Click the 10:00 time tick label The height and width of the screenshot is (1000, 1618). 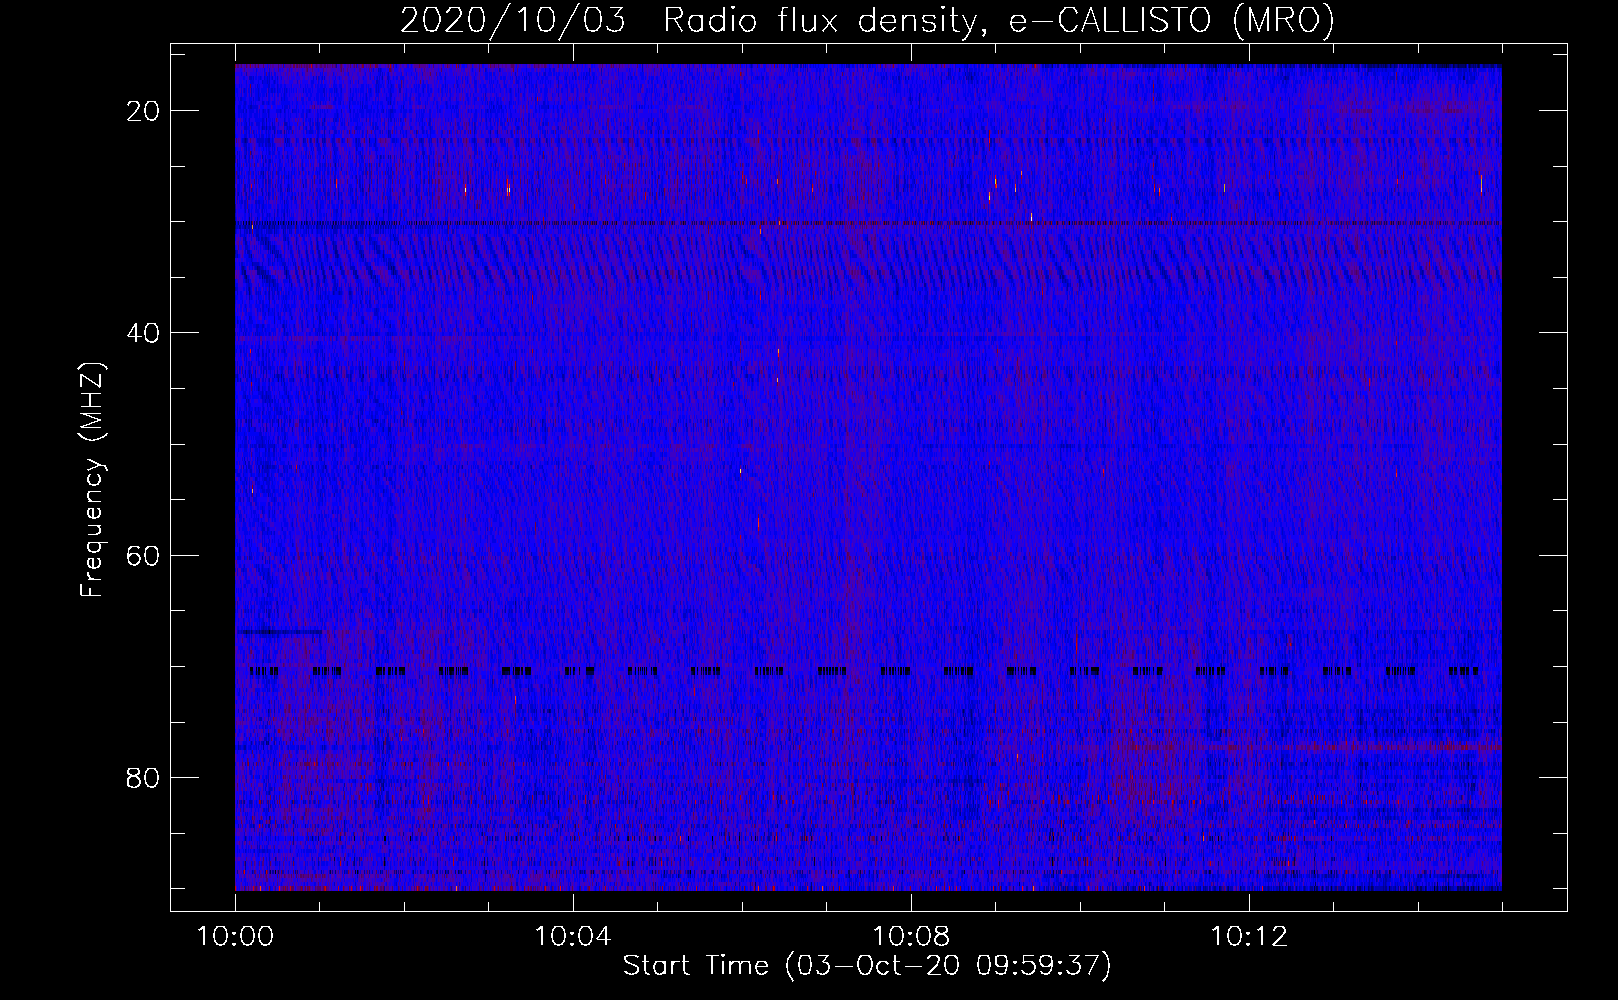click(235, 937)
